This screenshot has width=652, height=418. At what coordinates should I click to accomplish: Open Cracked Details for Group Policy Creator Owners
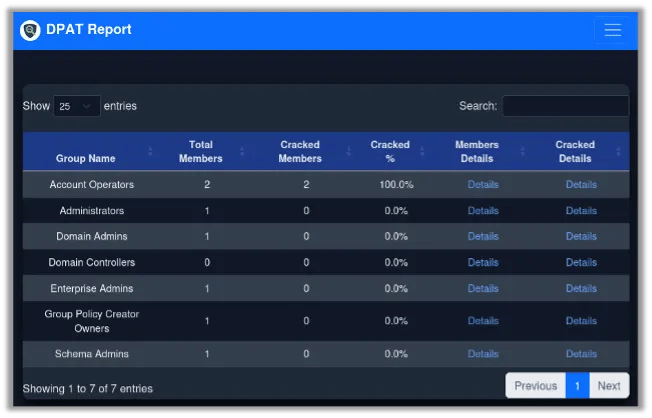[581, 321]
